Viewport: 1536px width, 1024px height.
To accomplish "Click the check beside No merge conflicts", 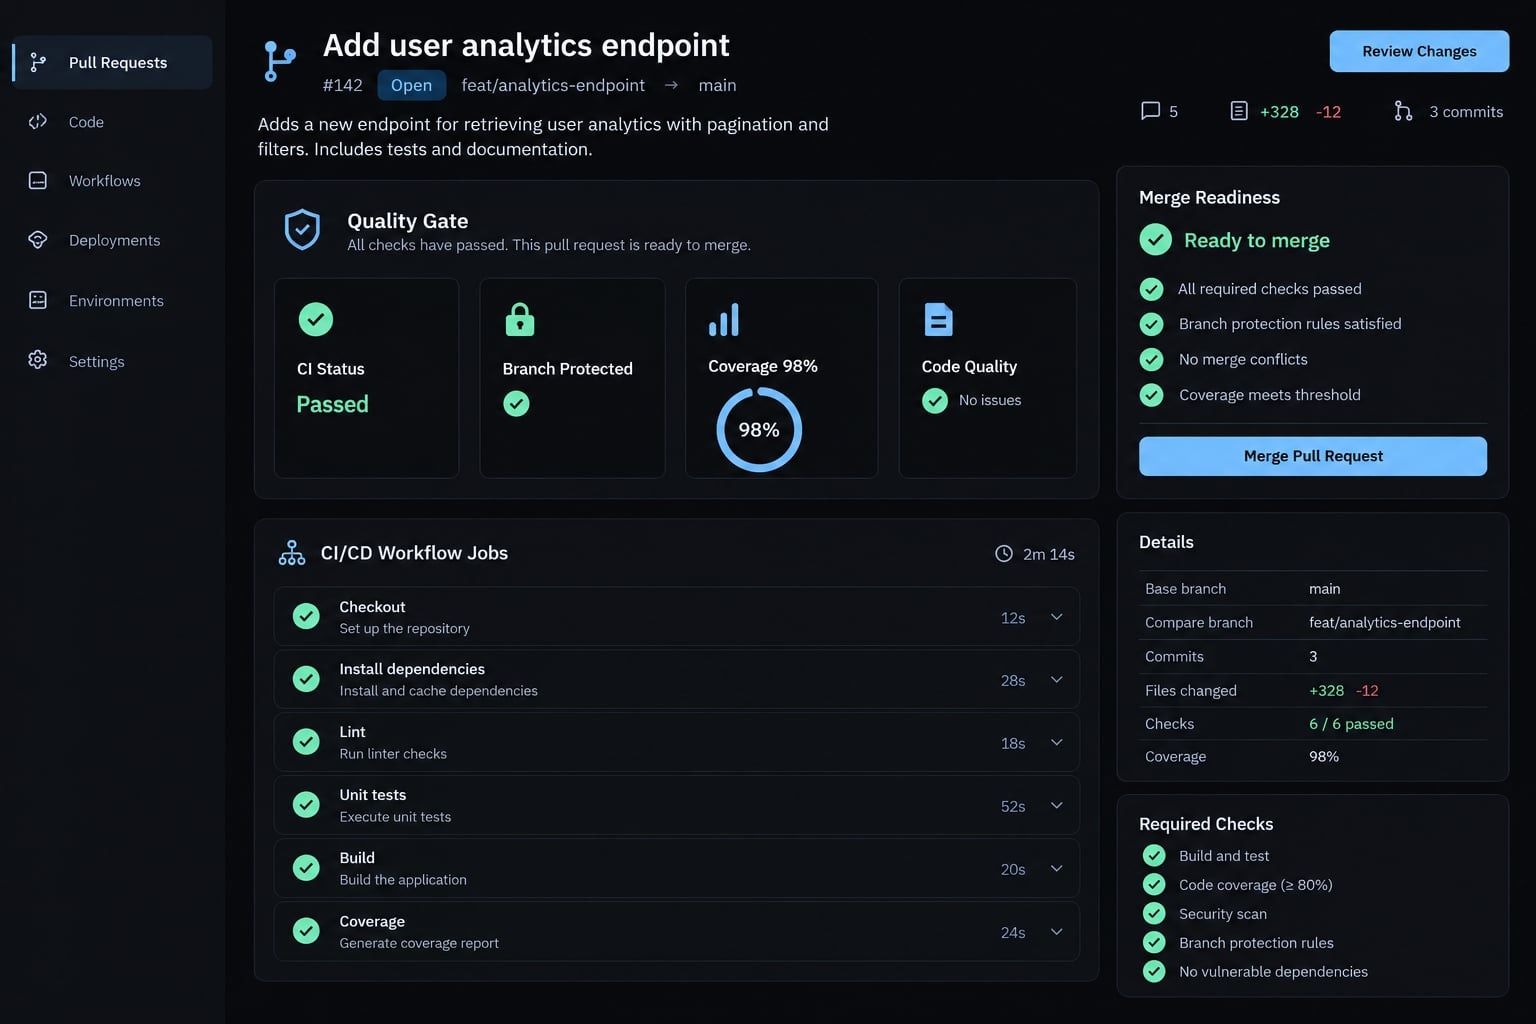I will [x=1152, y=359].
